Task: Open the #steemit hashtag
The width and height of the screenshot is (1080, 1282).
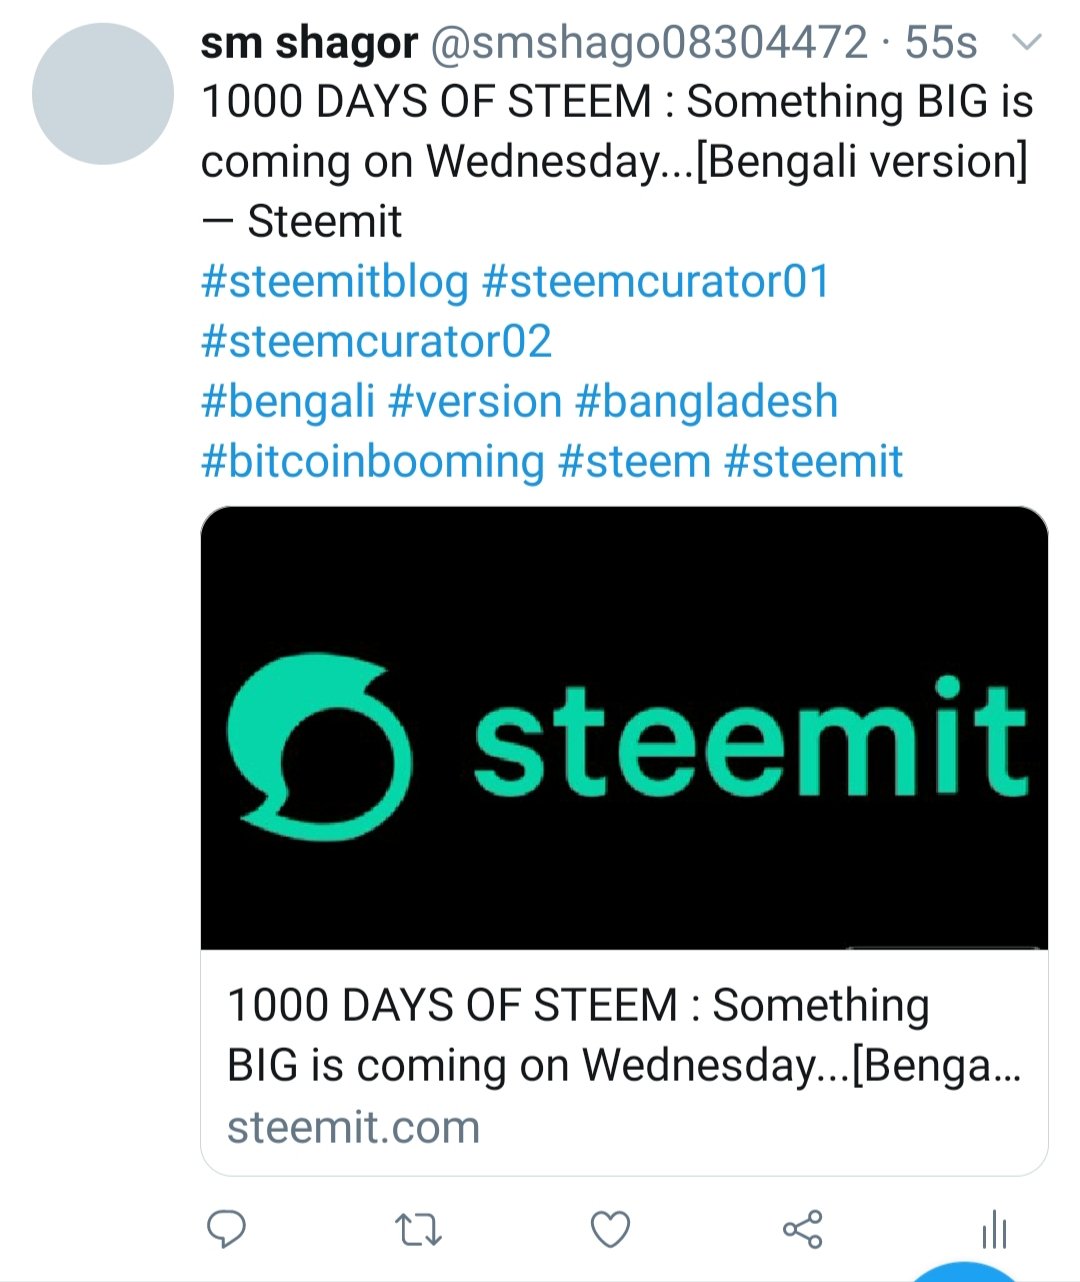Action: point(813,462)
